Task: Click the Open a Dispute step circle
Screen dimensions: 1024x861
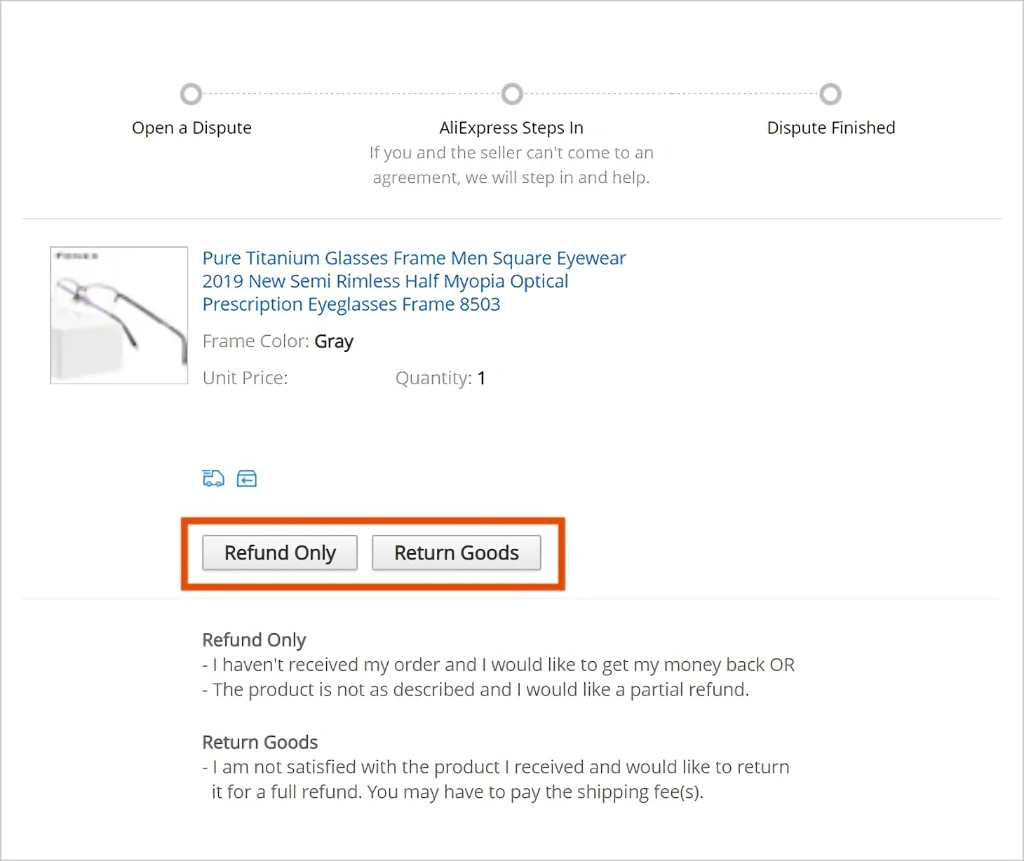Action: 191,94
